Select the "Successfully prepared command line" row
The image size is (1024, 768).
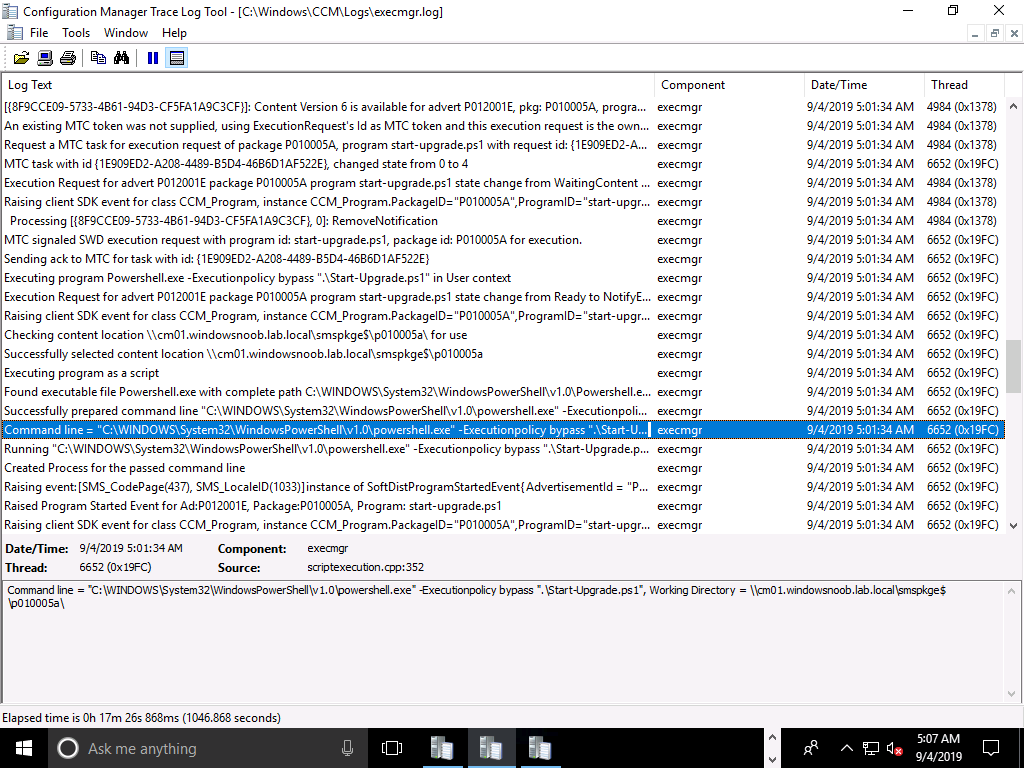pos(503,411)
